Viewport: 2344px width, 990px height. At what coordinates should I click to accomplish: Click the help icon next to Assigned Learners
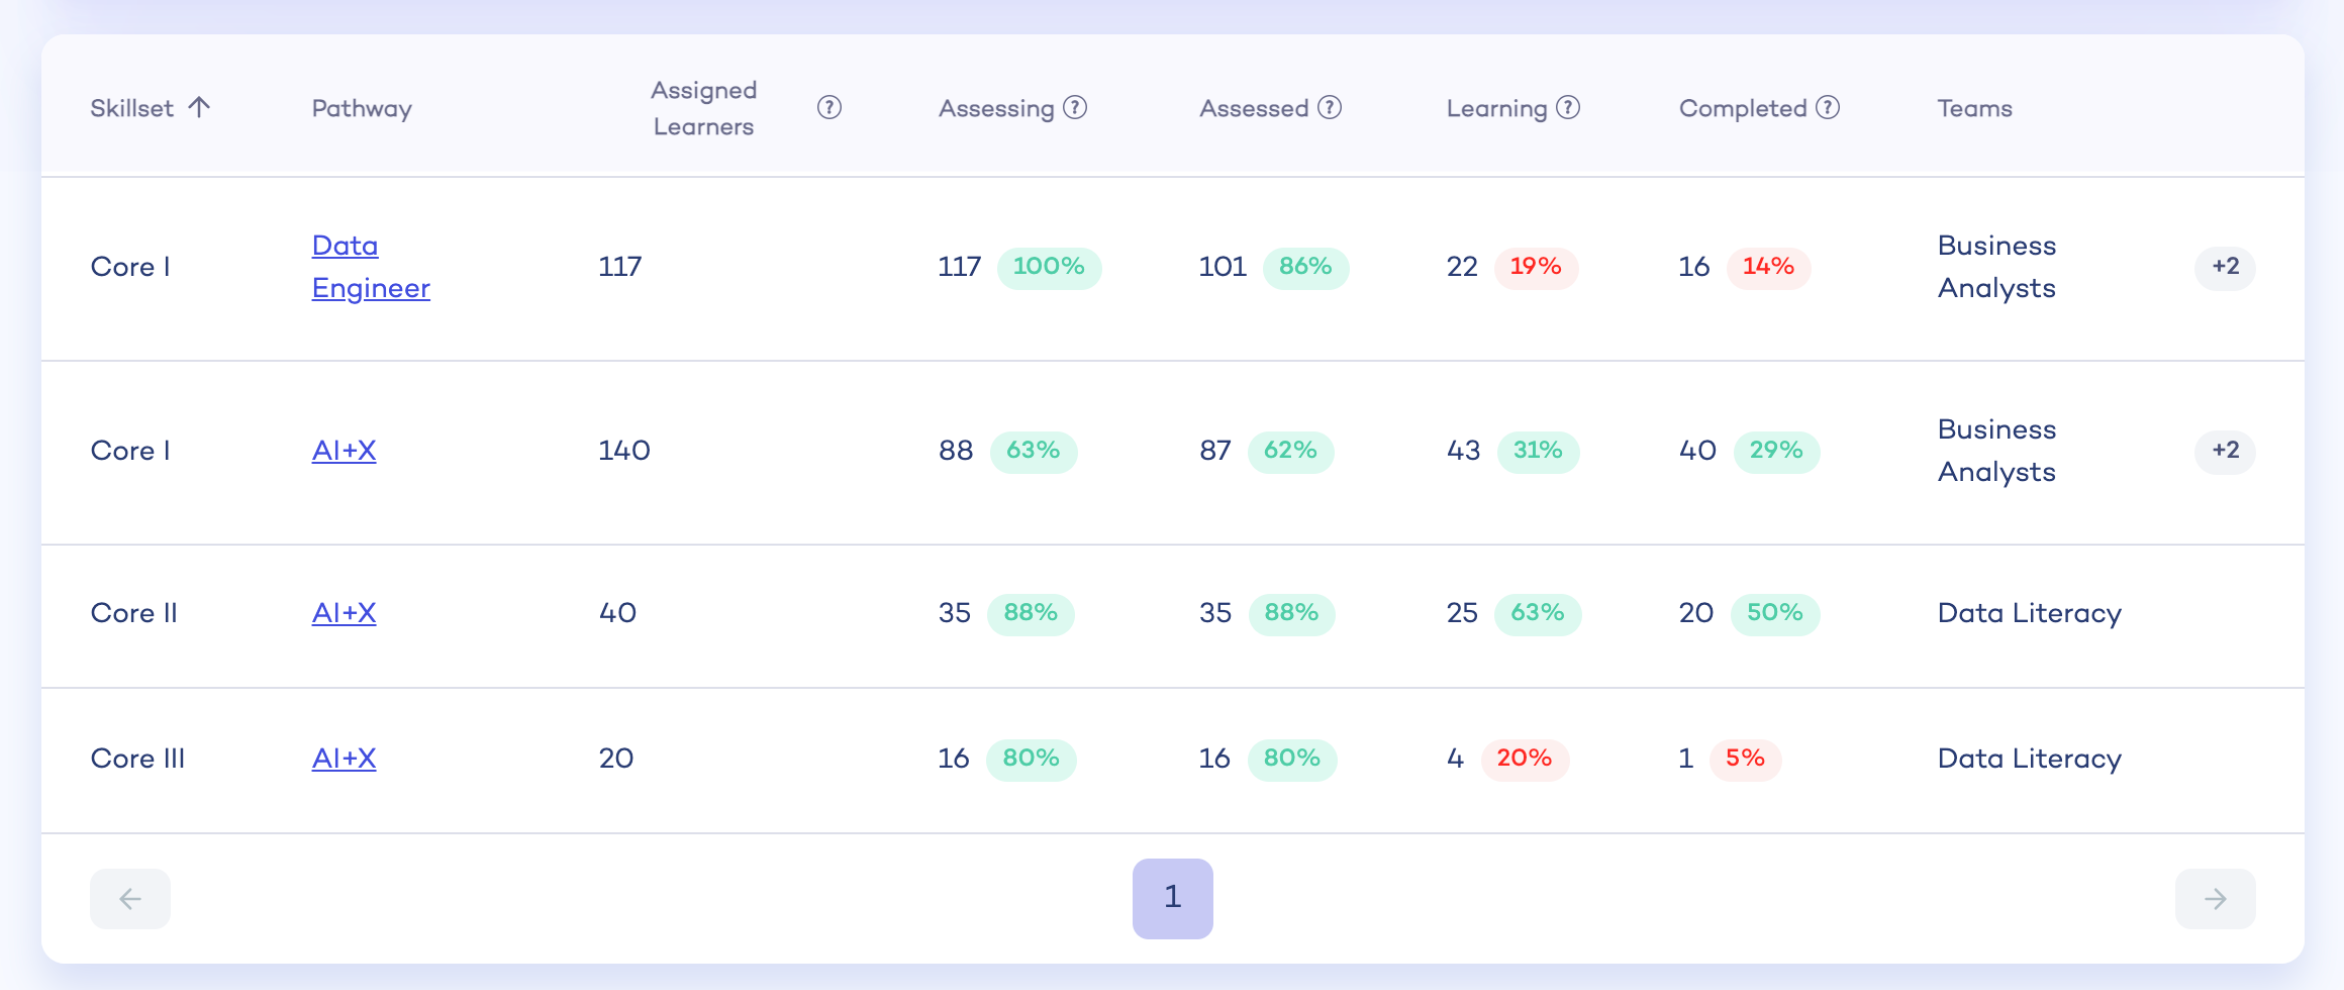(828, 107)
